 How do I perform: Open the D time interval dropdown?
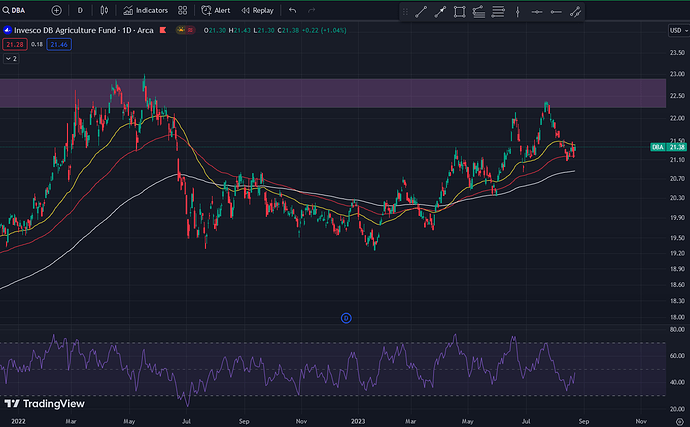[x=80, y=10]
